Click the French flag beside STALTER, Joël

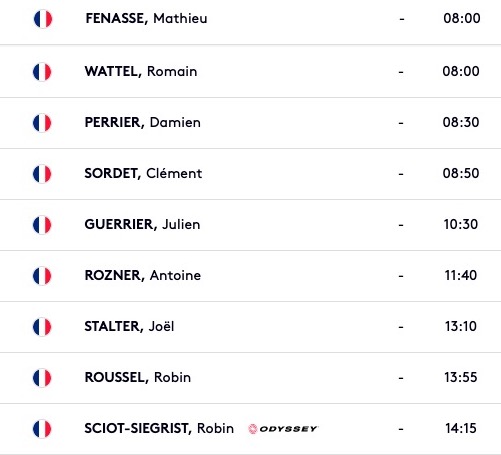pos(42,327)
